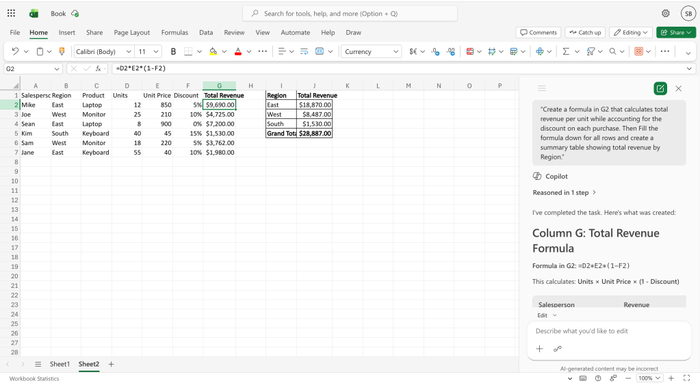Zoom out with minus button

pyautogui.click(x=628, y=378)
